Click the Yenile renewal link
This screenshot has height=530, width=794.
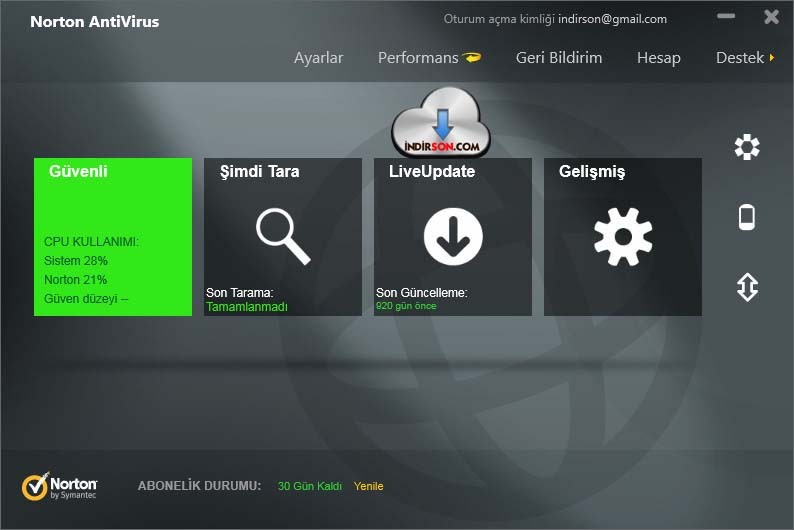pos(369,486)
